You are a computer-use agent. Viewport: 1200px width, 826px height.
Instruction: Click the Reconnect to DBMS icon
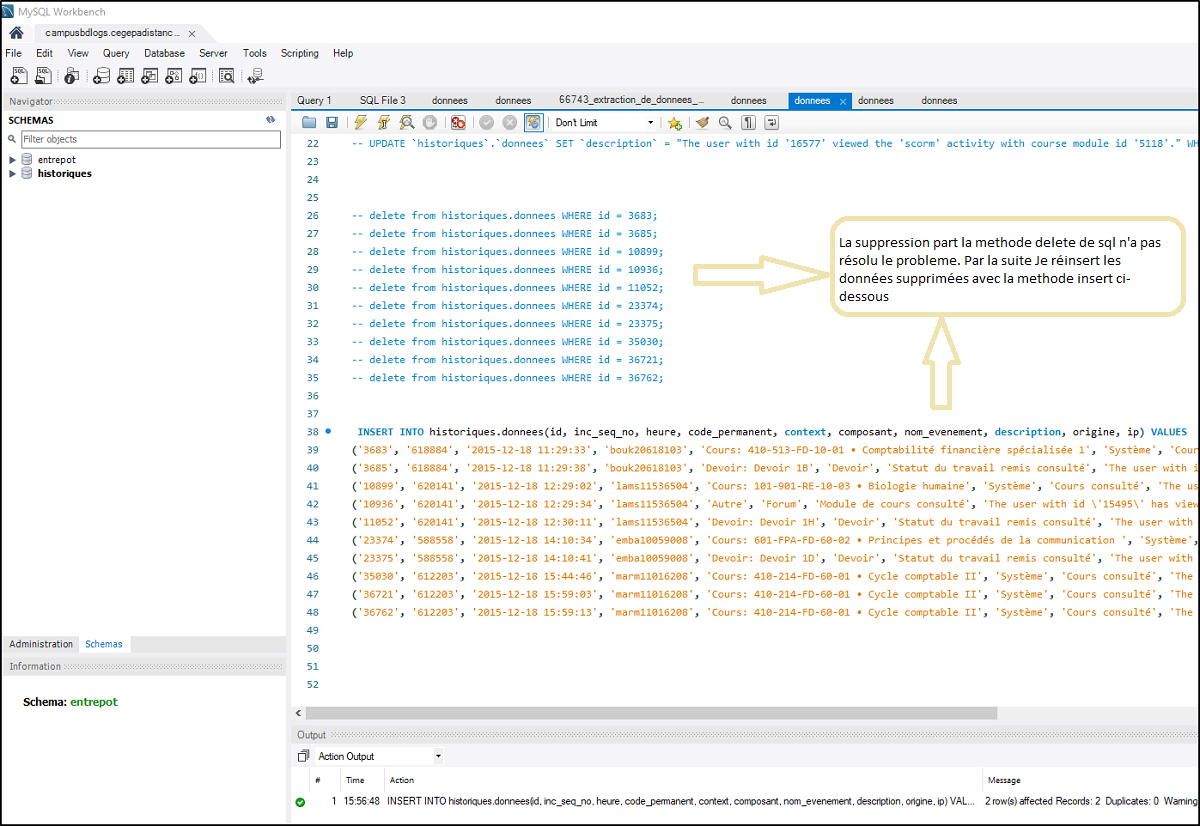[x=256, y=75]
